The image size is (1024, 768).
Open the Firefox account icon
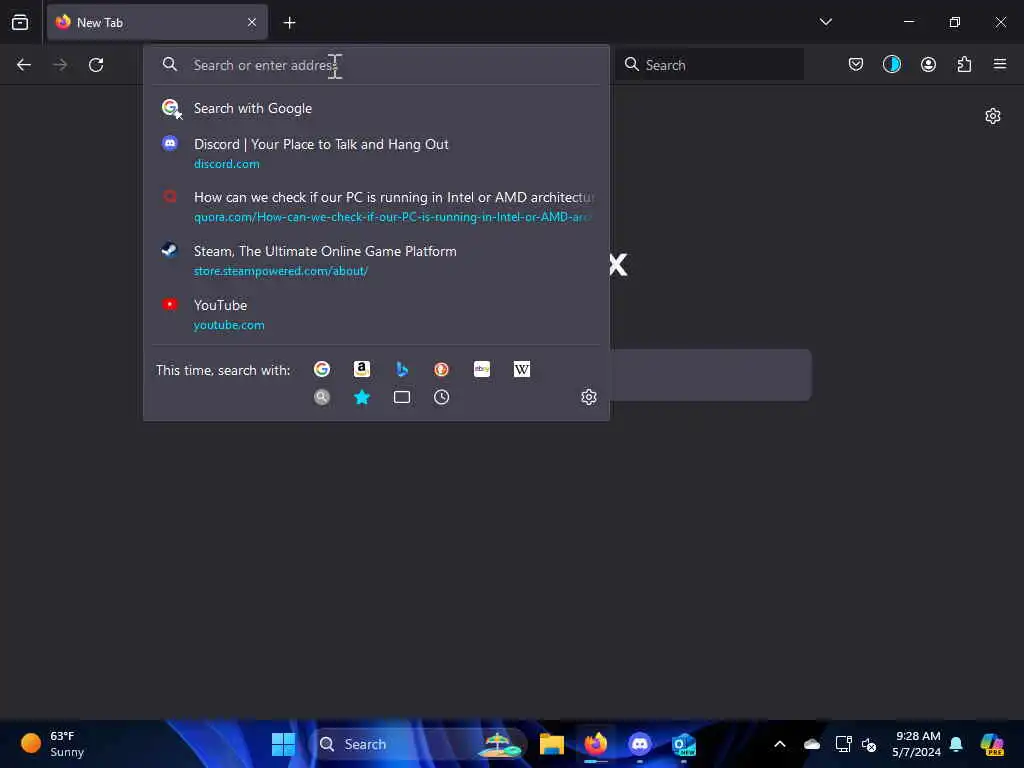(928, 64)
